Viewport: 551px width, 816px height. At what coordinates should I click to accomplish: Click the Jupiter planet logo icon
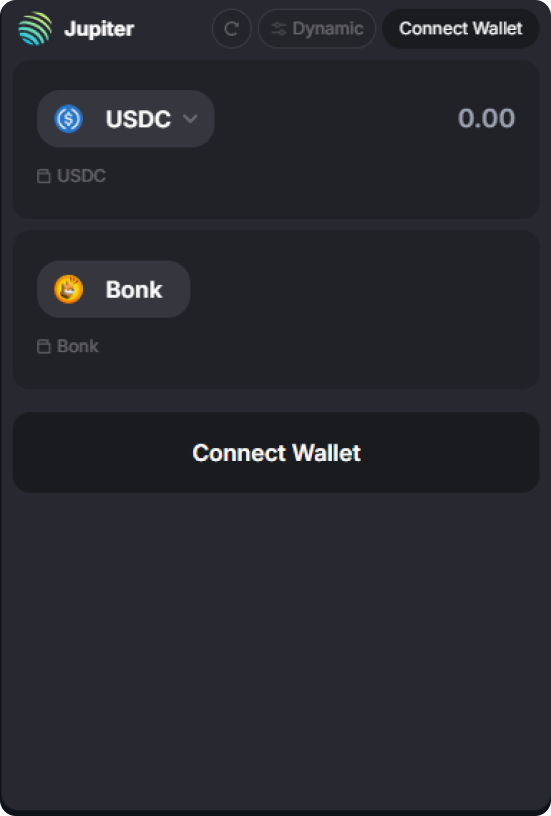[x=35, y=29]
